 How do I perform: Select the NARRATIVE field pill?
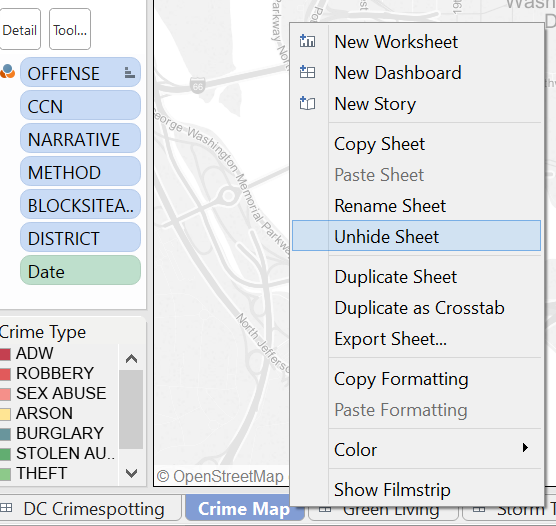coord(80,138)
